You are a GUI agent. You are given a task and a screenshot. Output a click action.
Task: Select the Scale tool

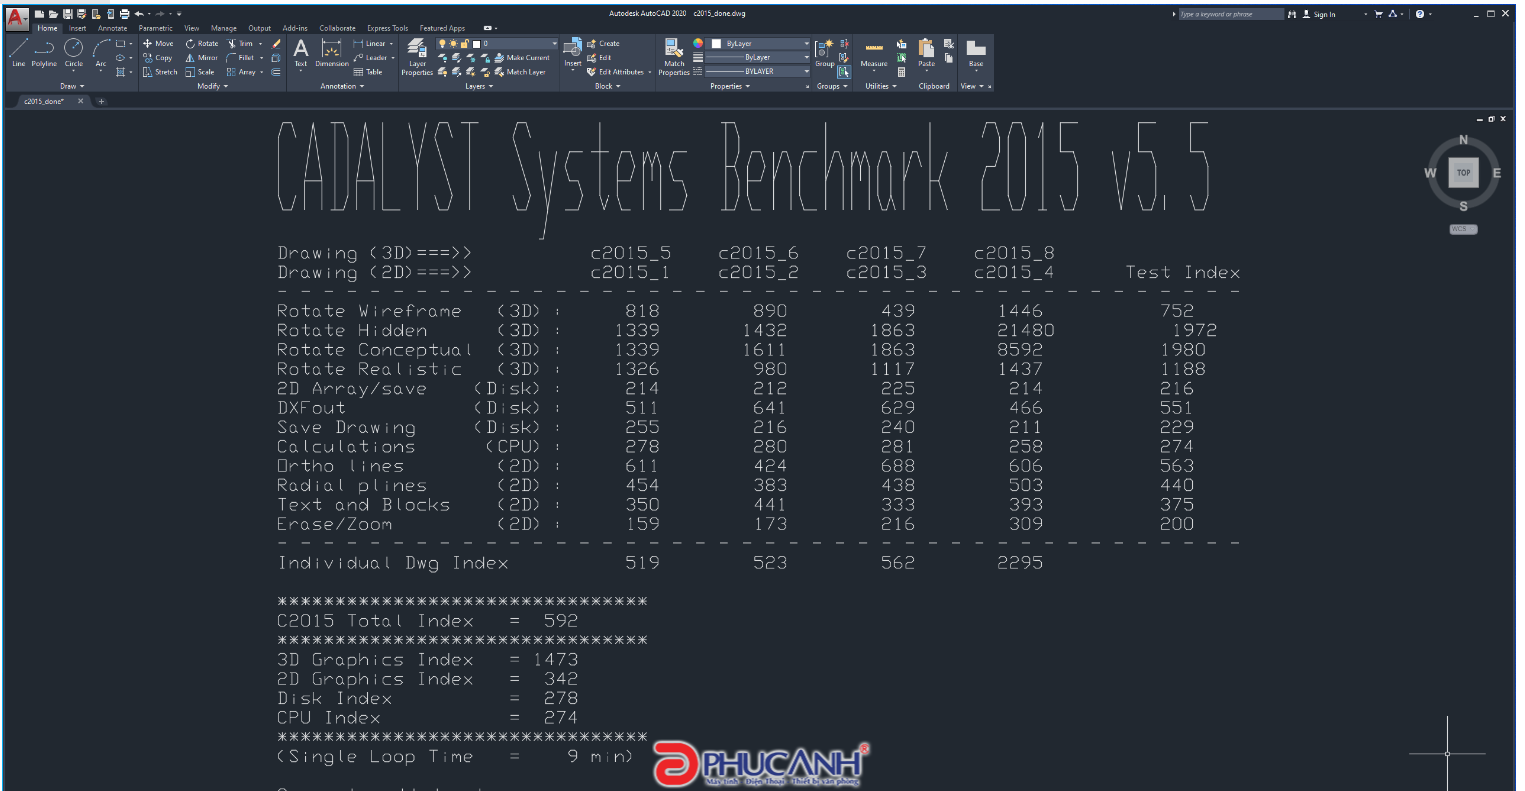pyautogui.click(x=200, y=72)
